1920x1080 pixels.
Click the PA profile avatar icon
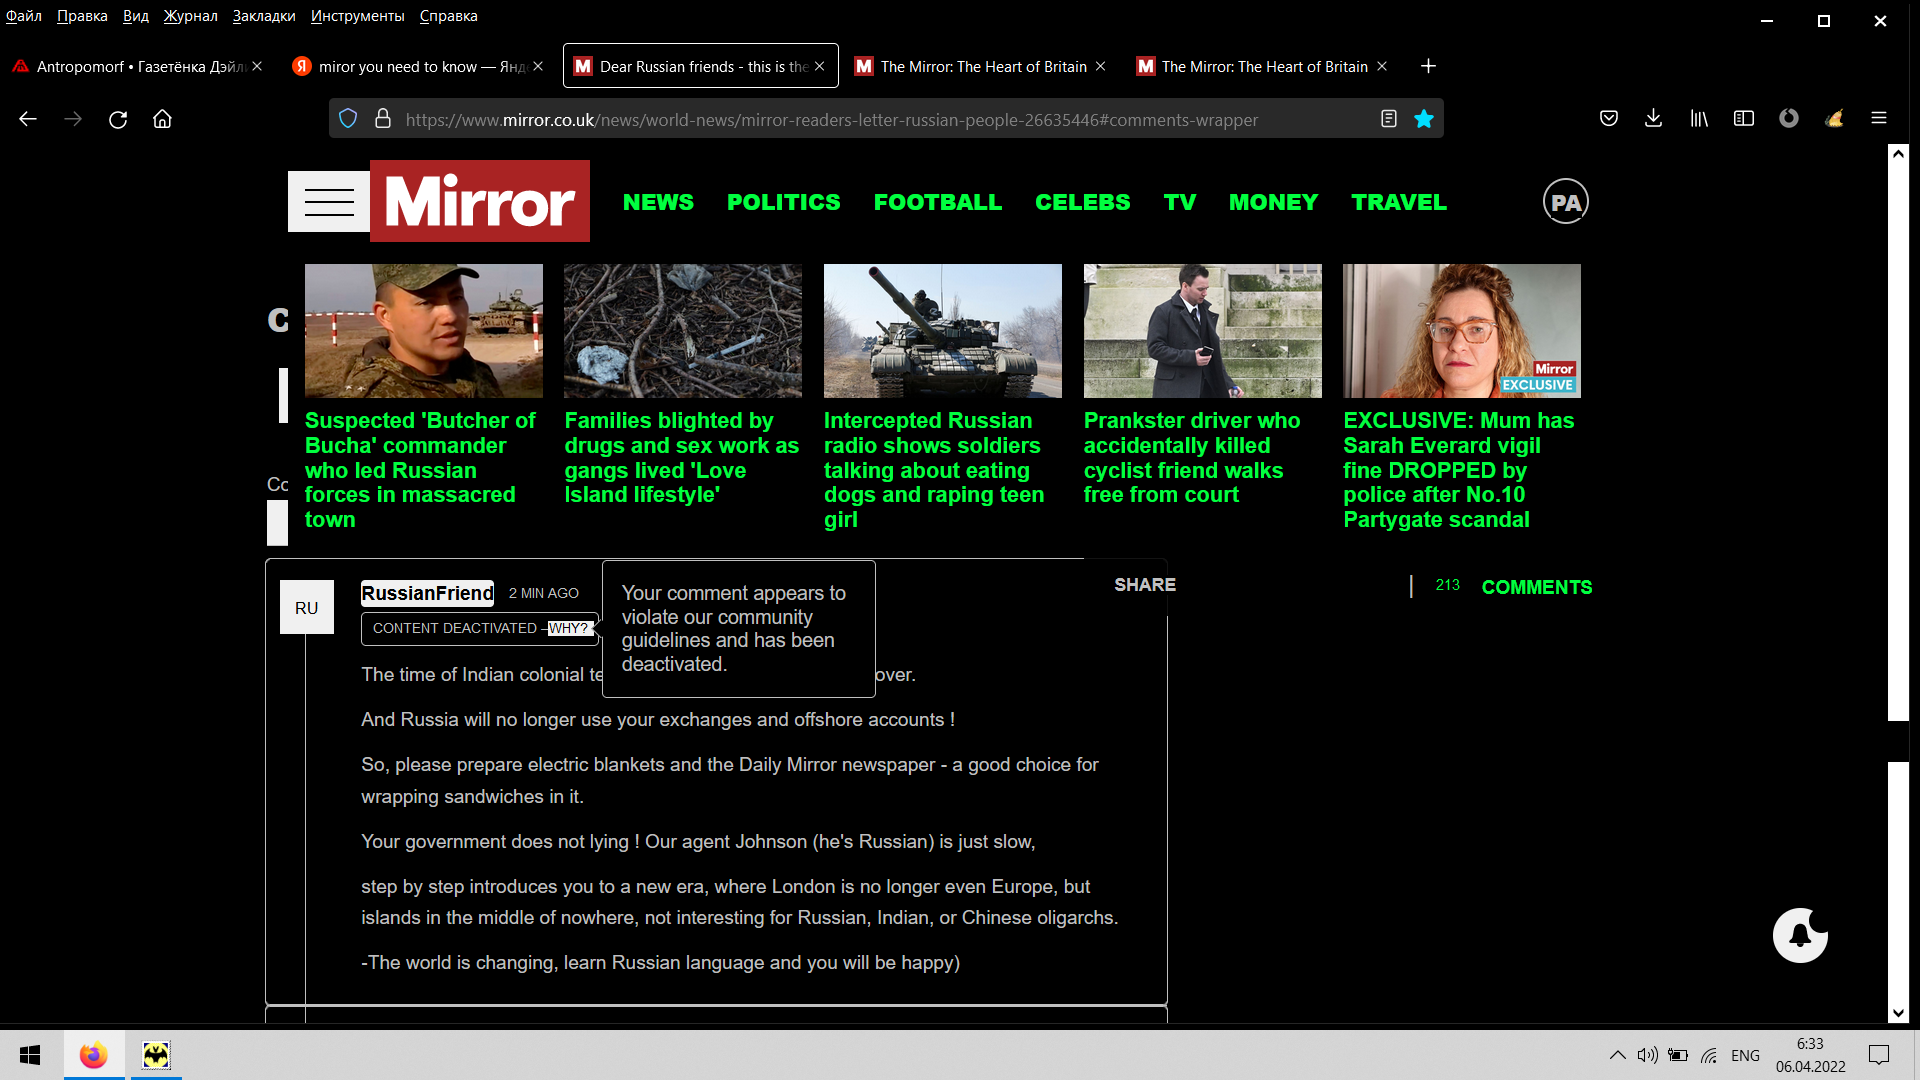(x=1565, y=202)
